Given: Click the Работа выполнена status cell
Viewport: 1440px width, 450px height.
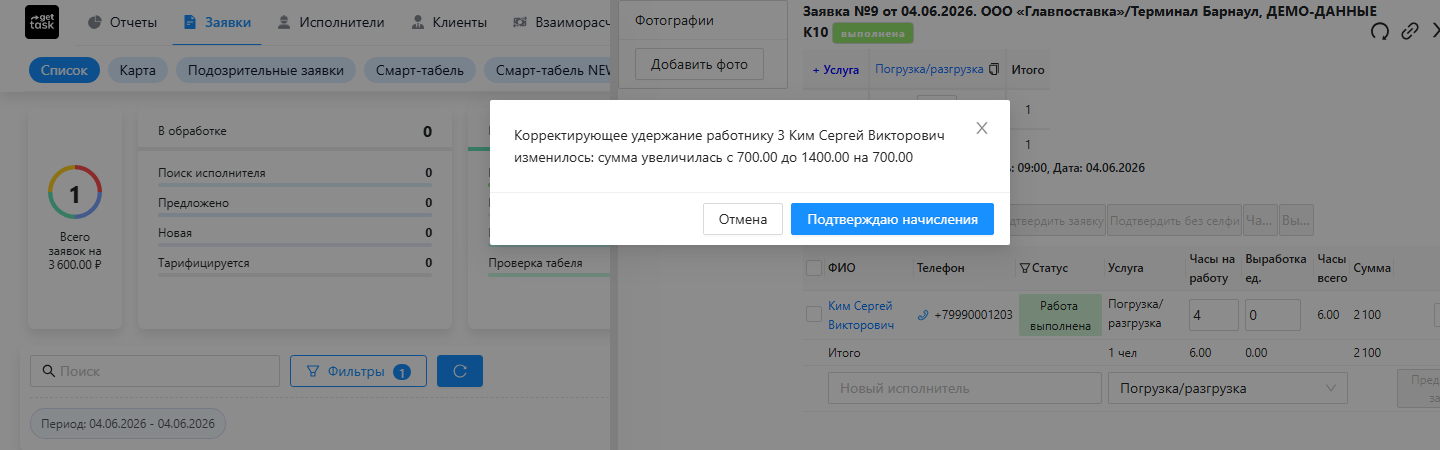Looking at the screenshot, I should (x=1059, y=315).
